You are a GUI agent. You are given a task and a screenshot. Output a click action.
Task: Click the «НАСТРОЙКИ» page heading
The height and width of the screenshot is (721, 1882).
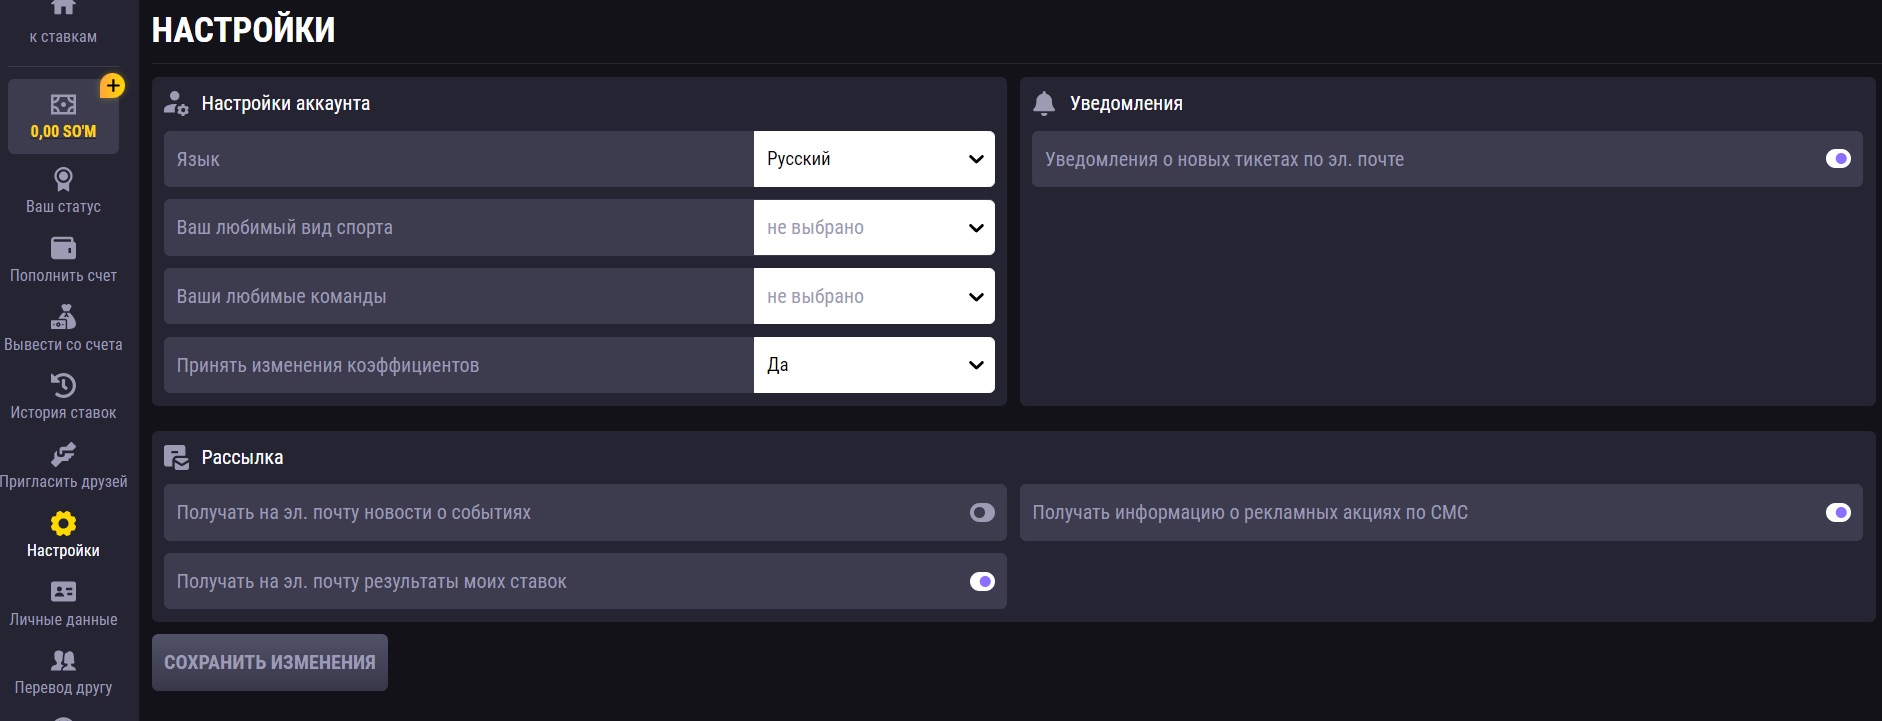tap(243, 30)
